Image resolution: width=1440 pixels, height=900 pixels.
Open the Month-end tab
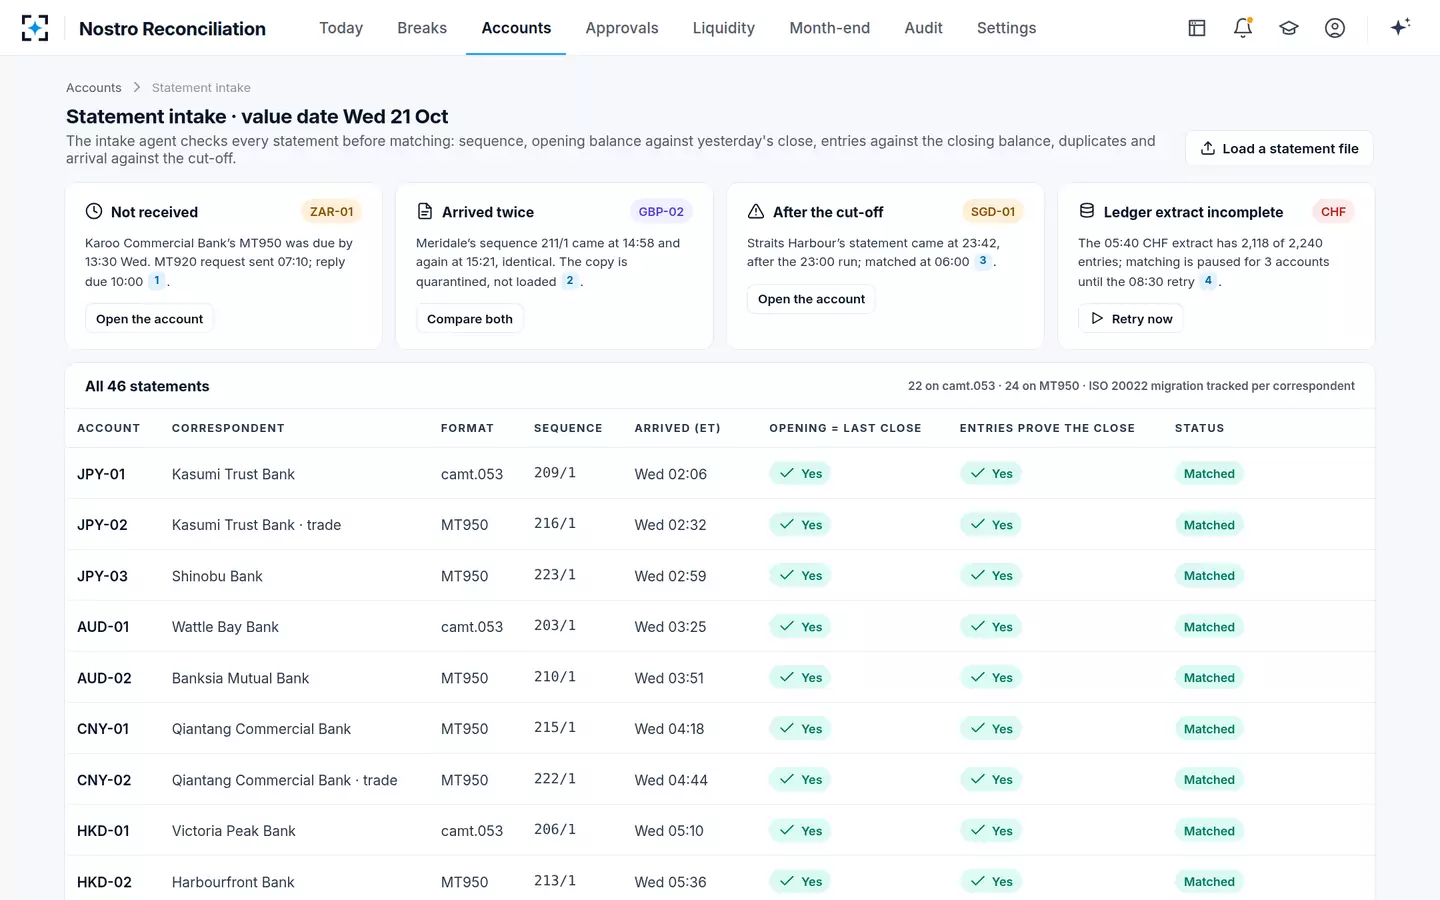tap(830, 28)
